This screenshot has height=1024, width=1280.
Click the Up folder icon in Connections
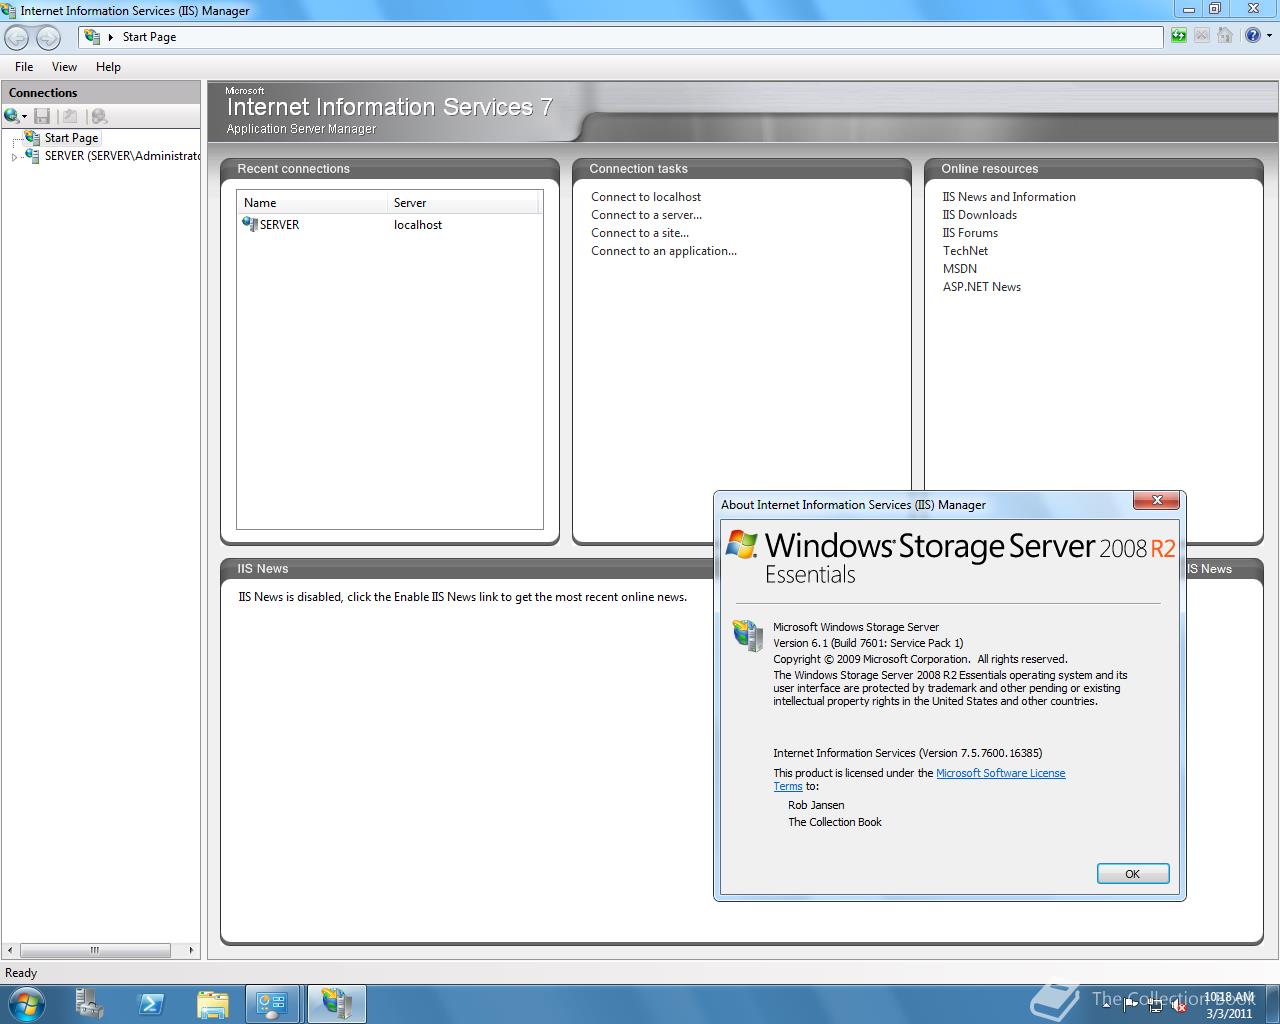pyautogui.click(x=70, y=116)
